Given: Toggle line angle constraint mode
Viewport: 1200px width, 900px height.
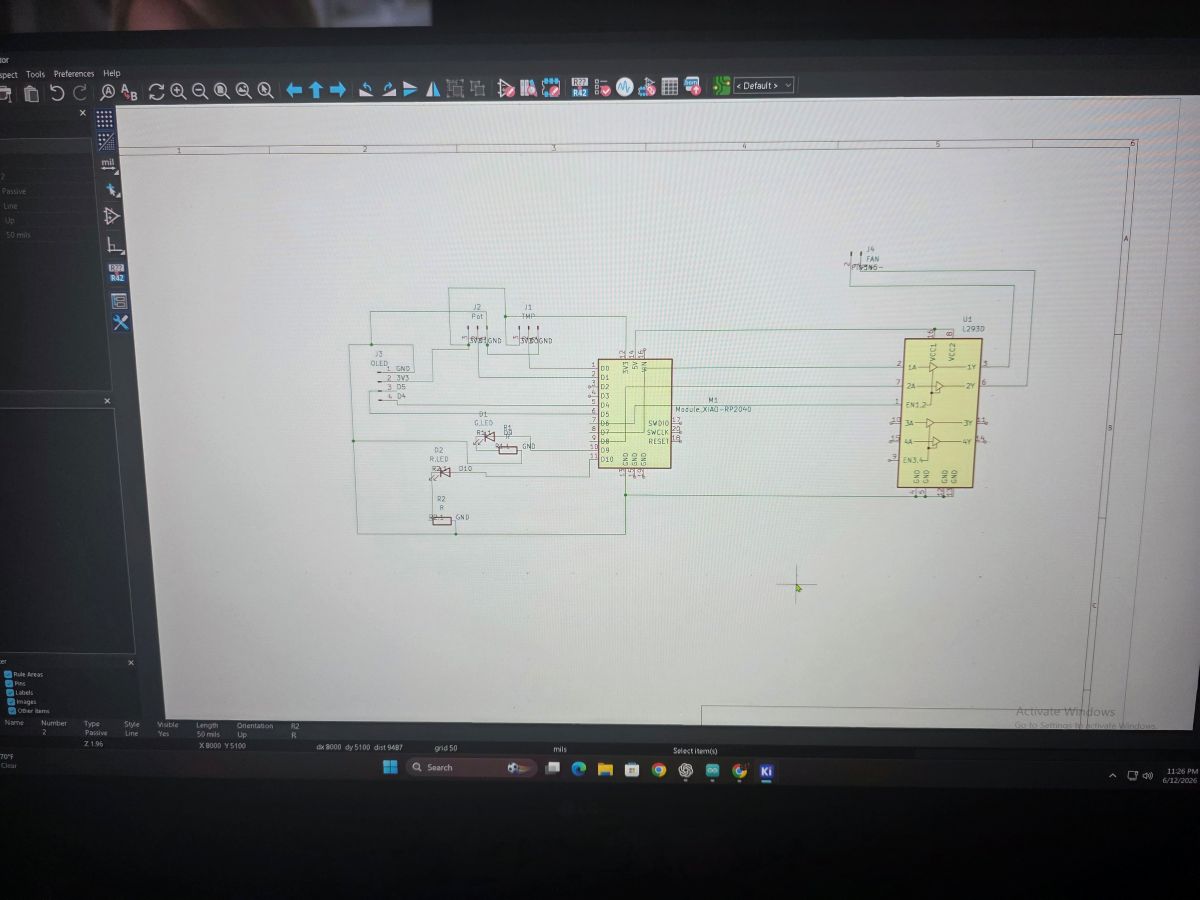Looking at the screenshot, I should (114, 245).
